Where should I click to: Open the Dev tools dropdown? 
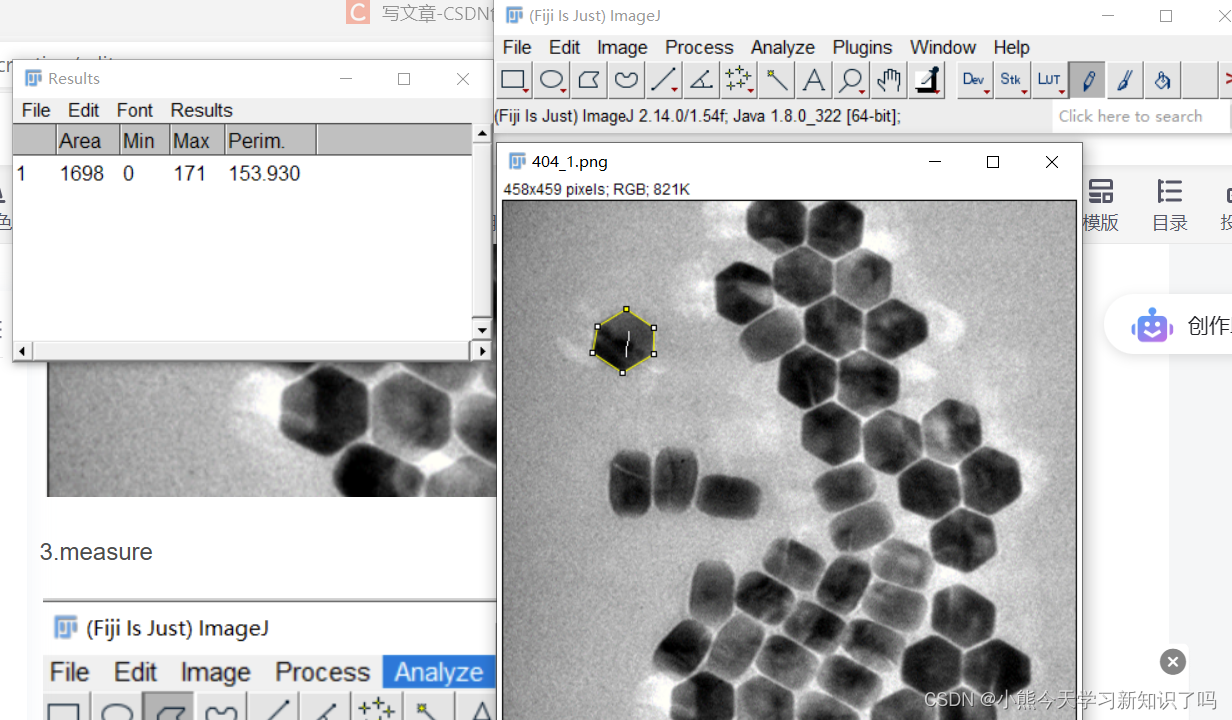tap(974, 80)
